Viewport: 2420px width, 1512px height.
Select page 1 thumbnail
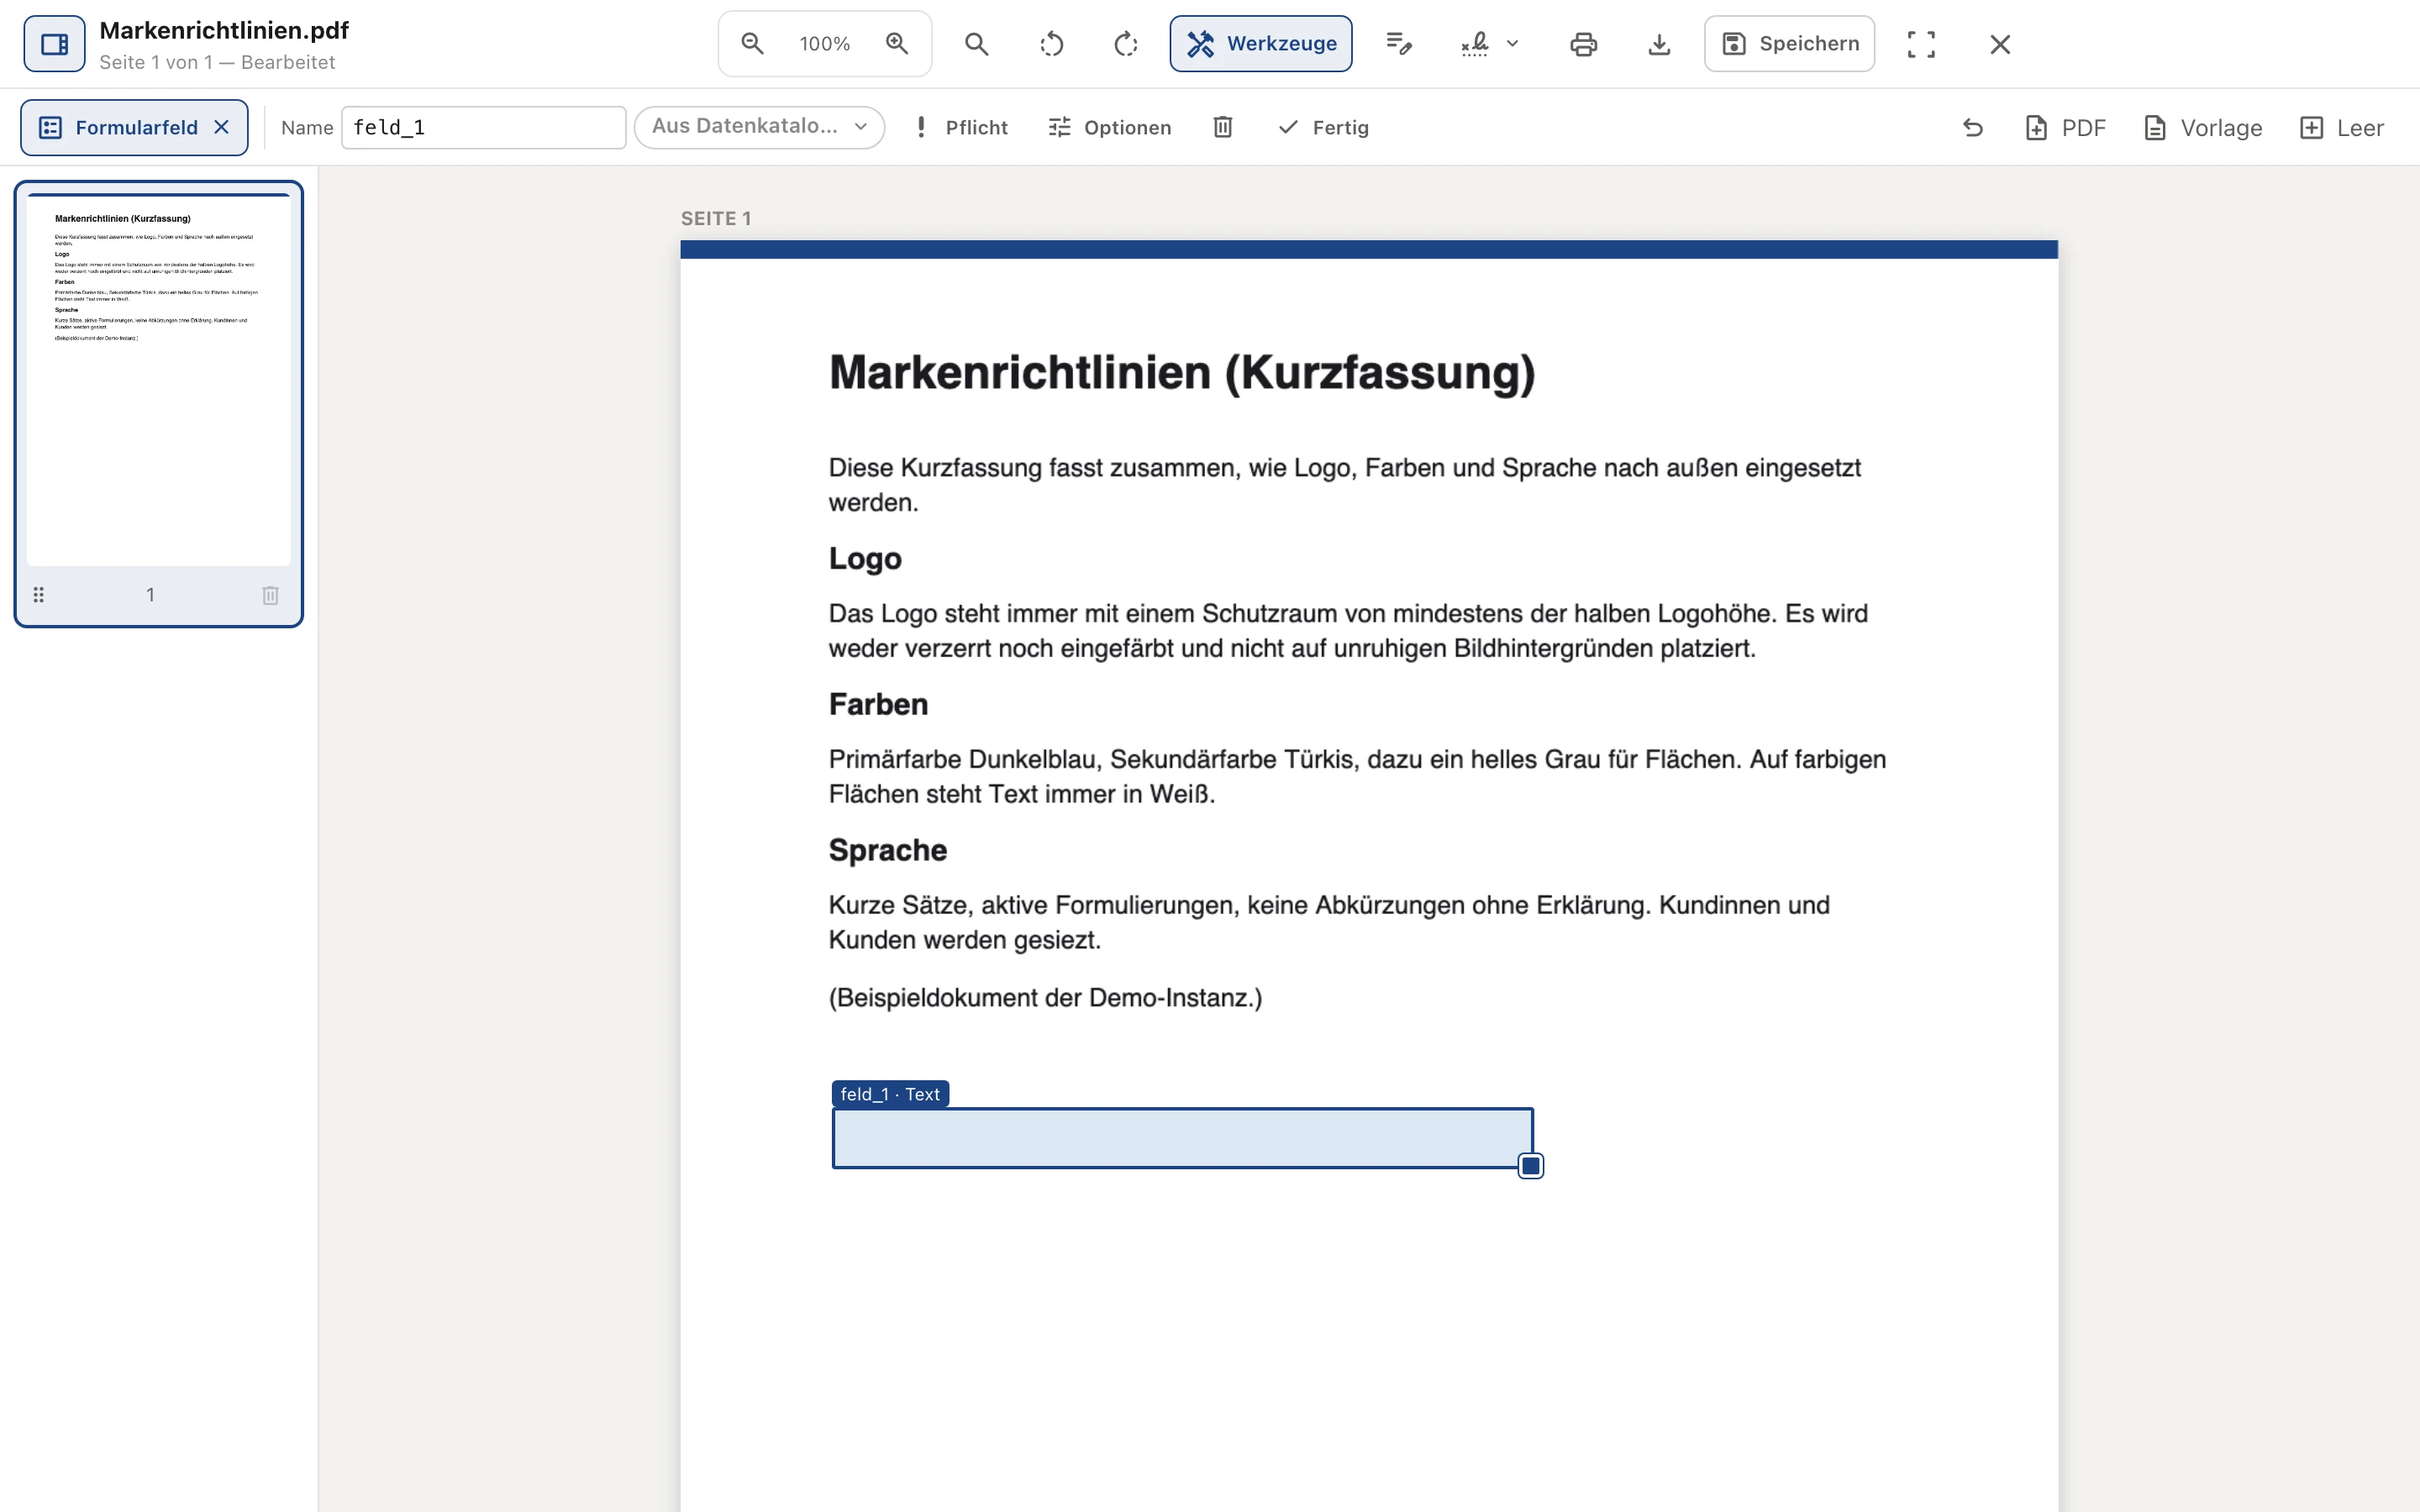[159, 380]
